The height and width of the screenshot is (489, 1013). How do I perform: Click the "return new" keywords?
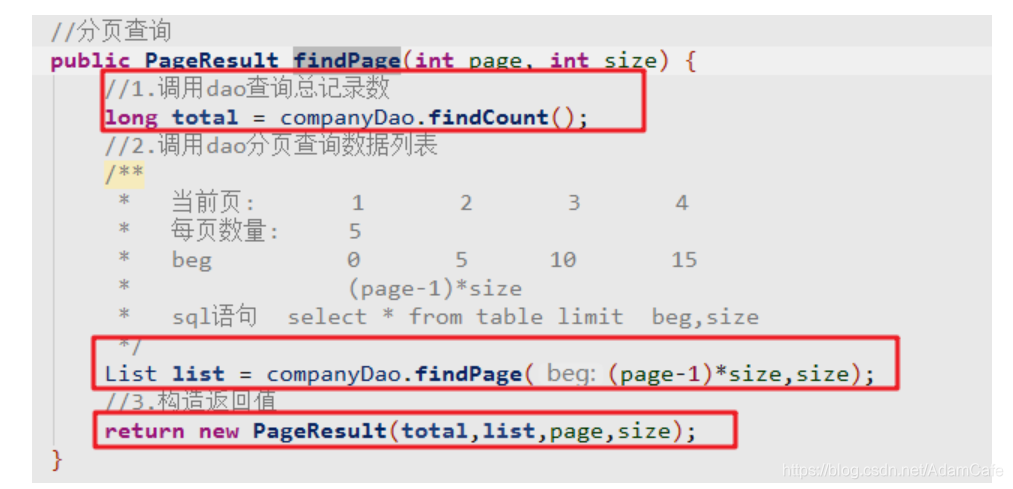point(171,431)
